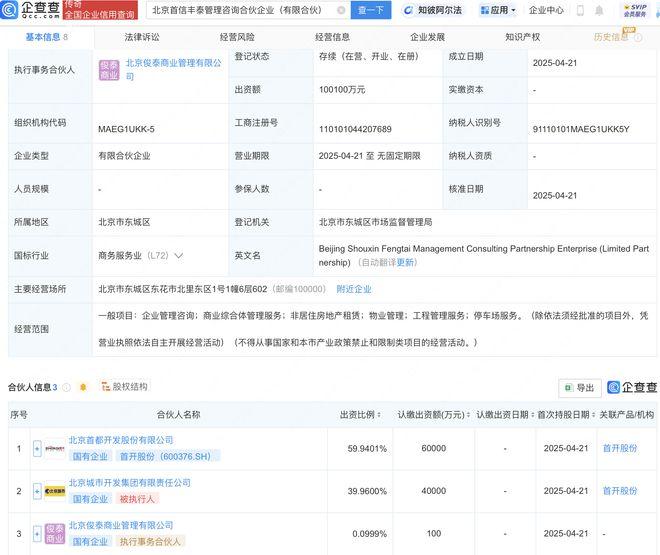Select the 100100万元 capital value
Viewport: 660px width, 555px height.
[x=342, y=90]
